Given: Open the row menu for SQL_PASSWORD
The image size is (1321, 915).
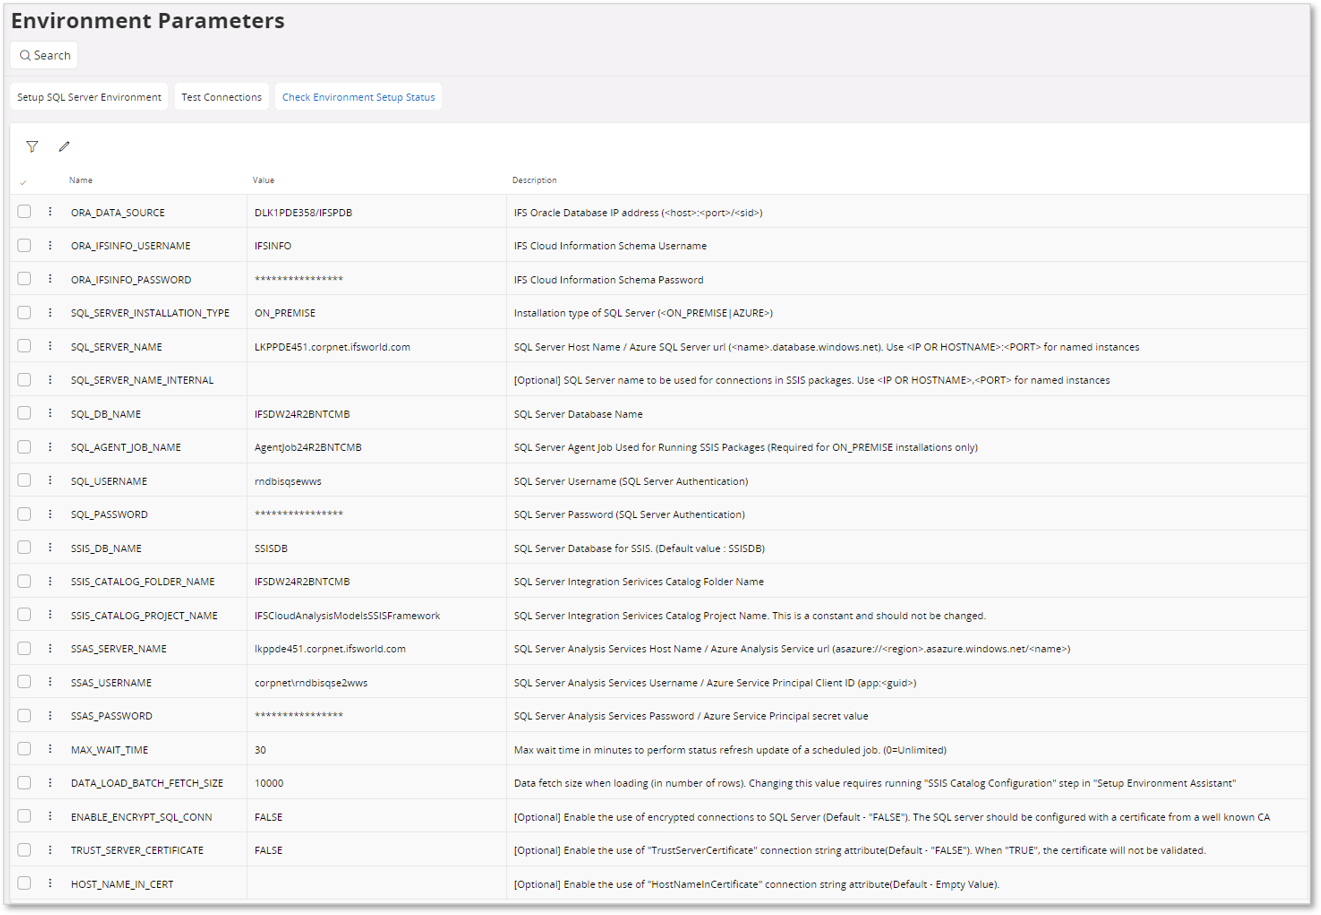Looking at the screenshot, I should 50,514.
